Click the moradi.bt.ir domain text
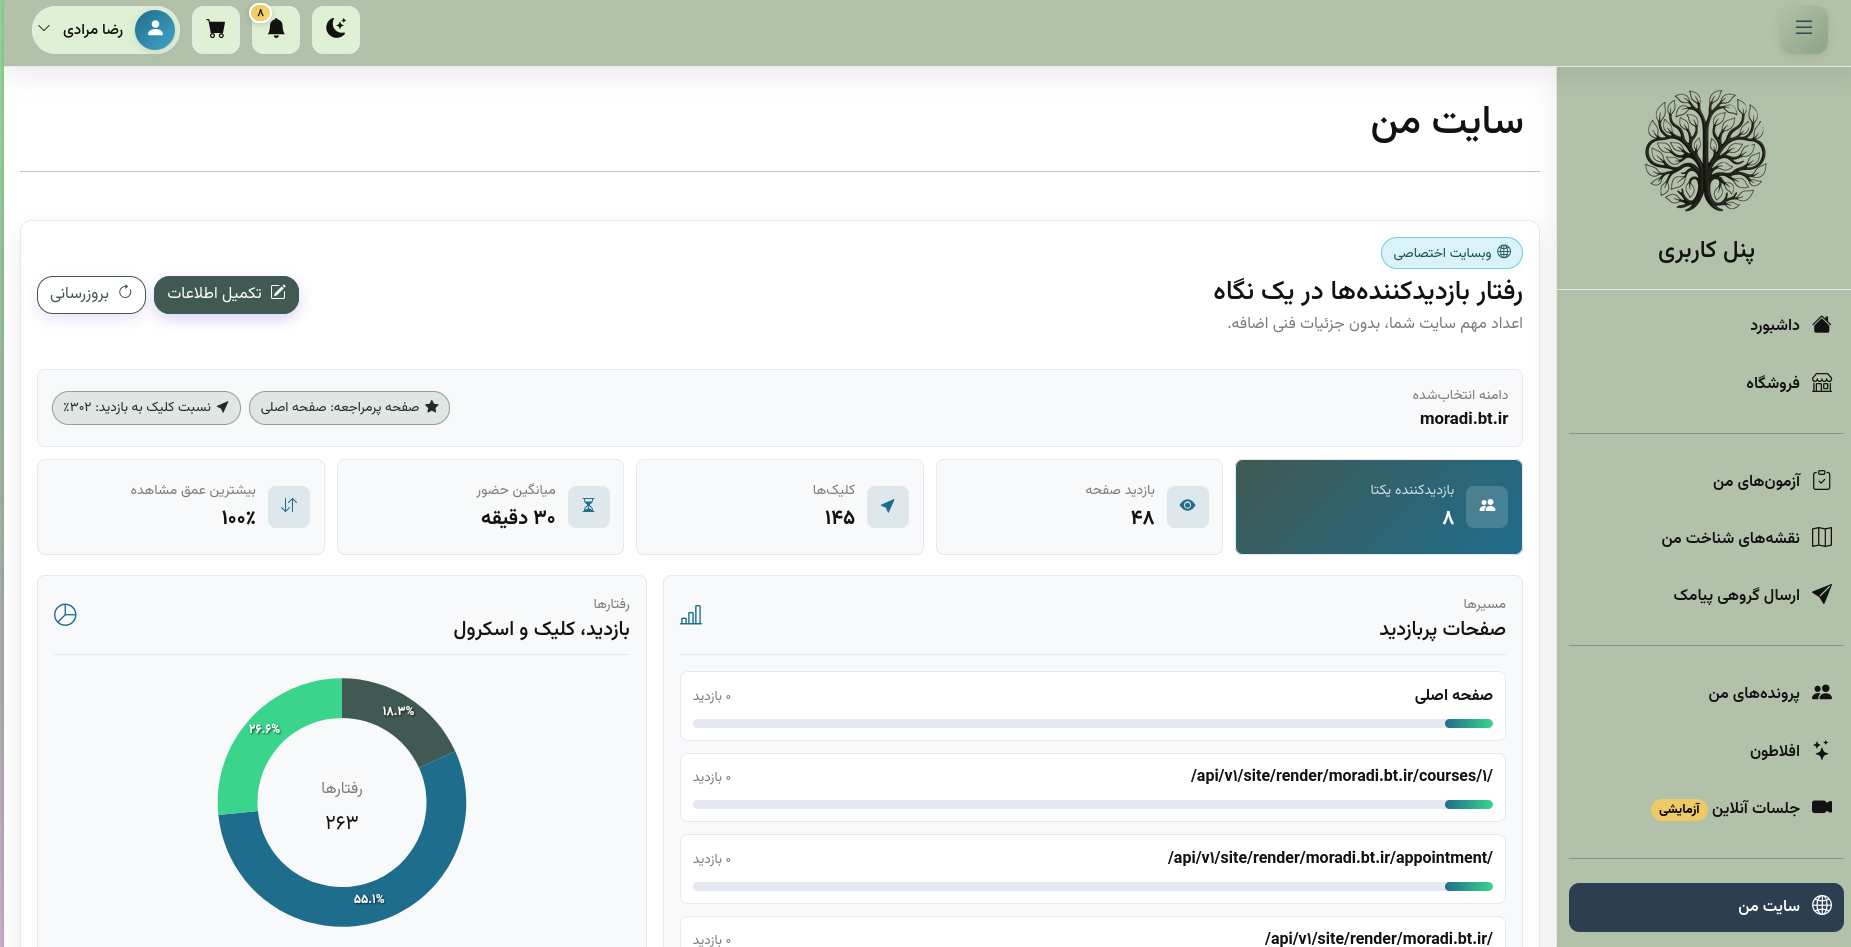1851x947 pixels. [x=1464, y=418]
